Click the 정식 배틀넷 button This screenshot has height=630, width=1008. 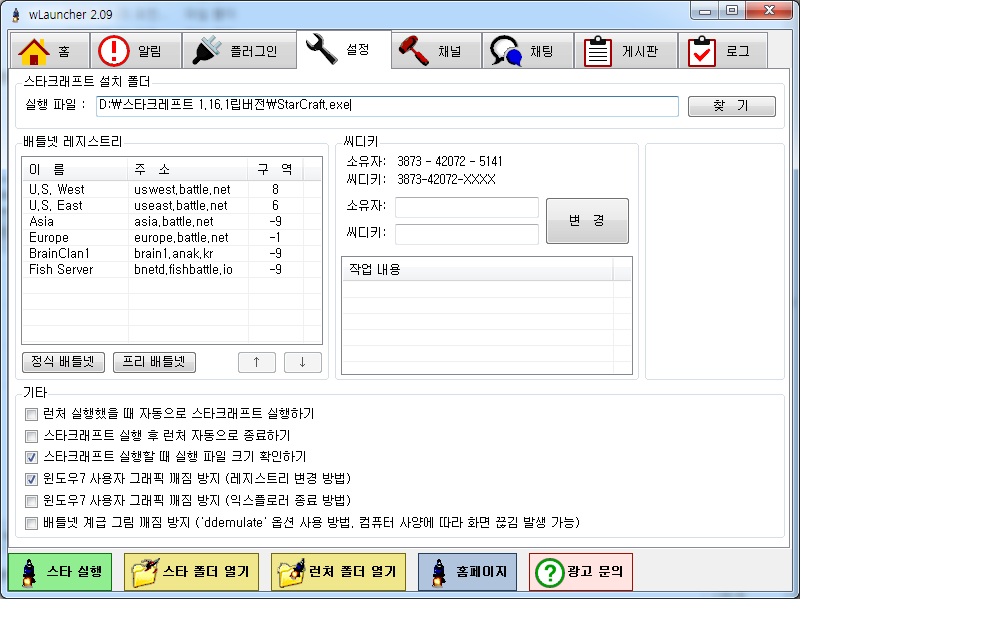63,362
